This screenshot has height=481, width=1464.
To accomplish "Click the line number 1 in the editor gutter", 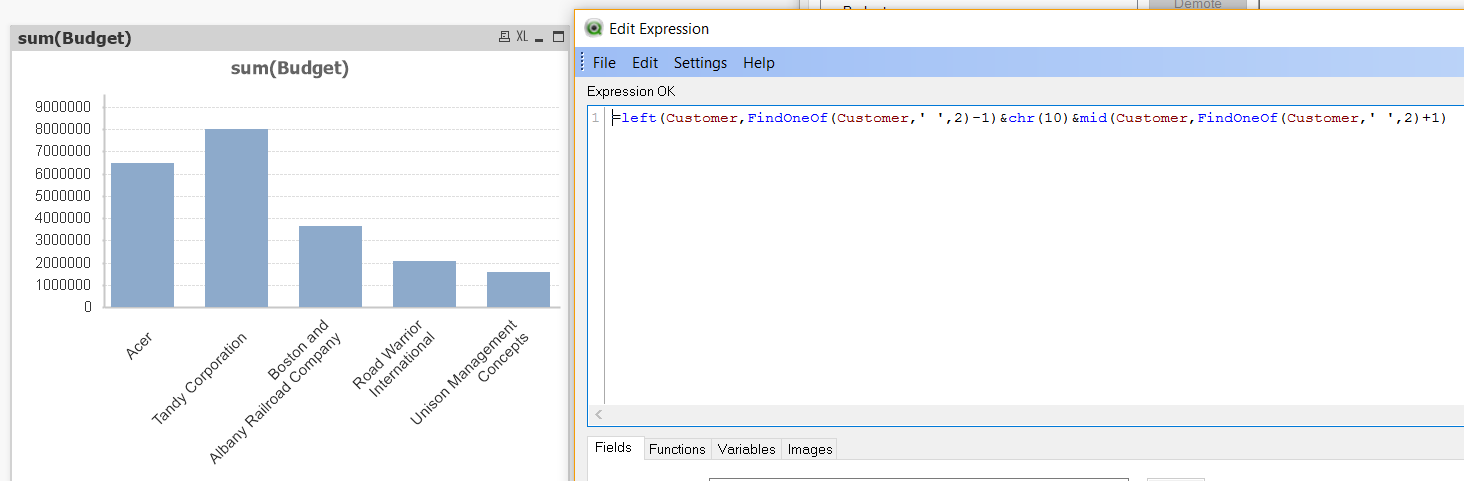I will (595, 118).
